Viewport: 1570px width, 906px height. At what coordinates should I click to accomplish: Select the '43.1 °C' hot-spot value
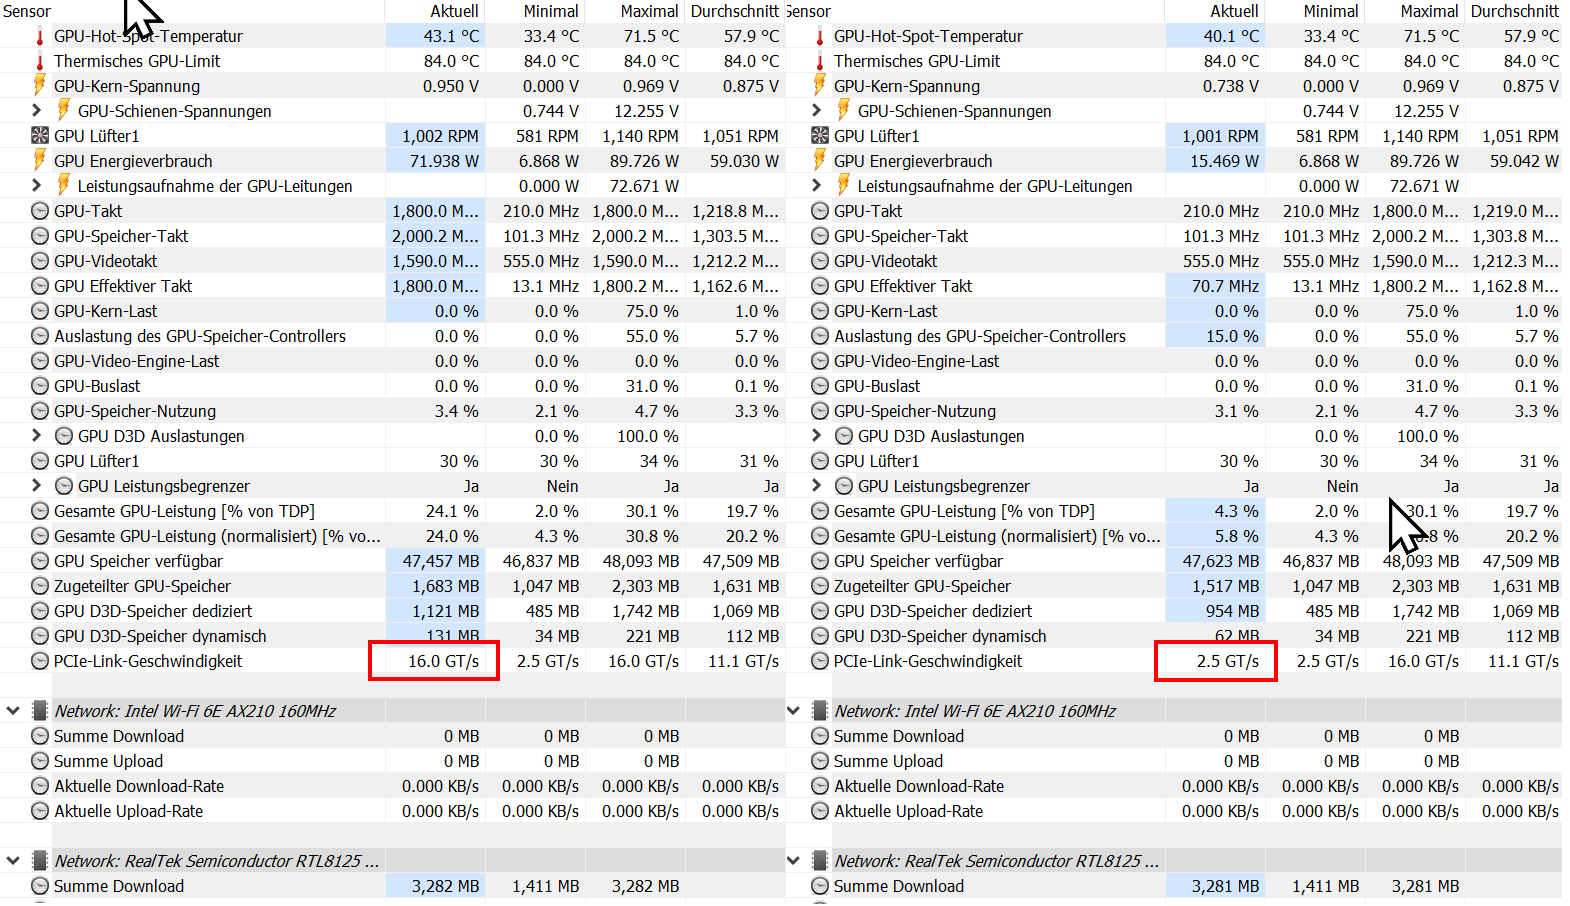pyautogui.click(x=451, y=36)
